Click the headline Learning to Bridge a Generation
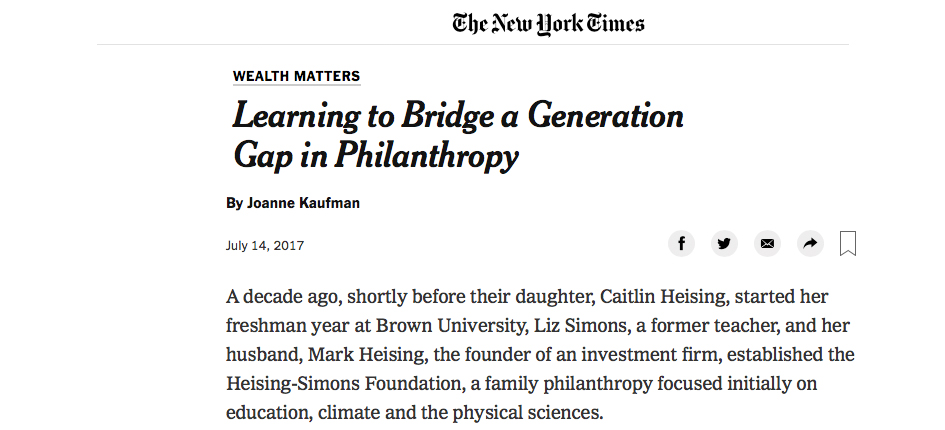The image size is (945, 430). coord(458,115)
